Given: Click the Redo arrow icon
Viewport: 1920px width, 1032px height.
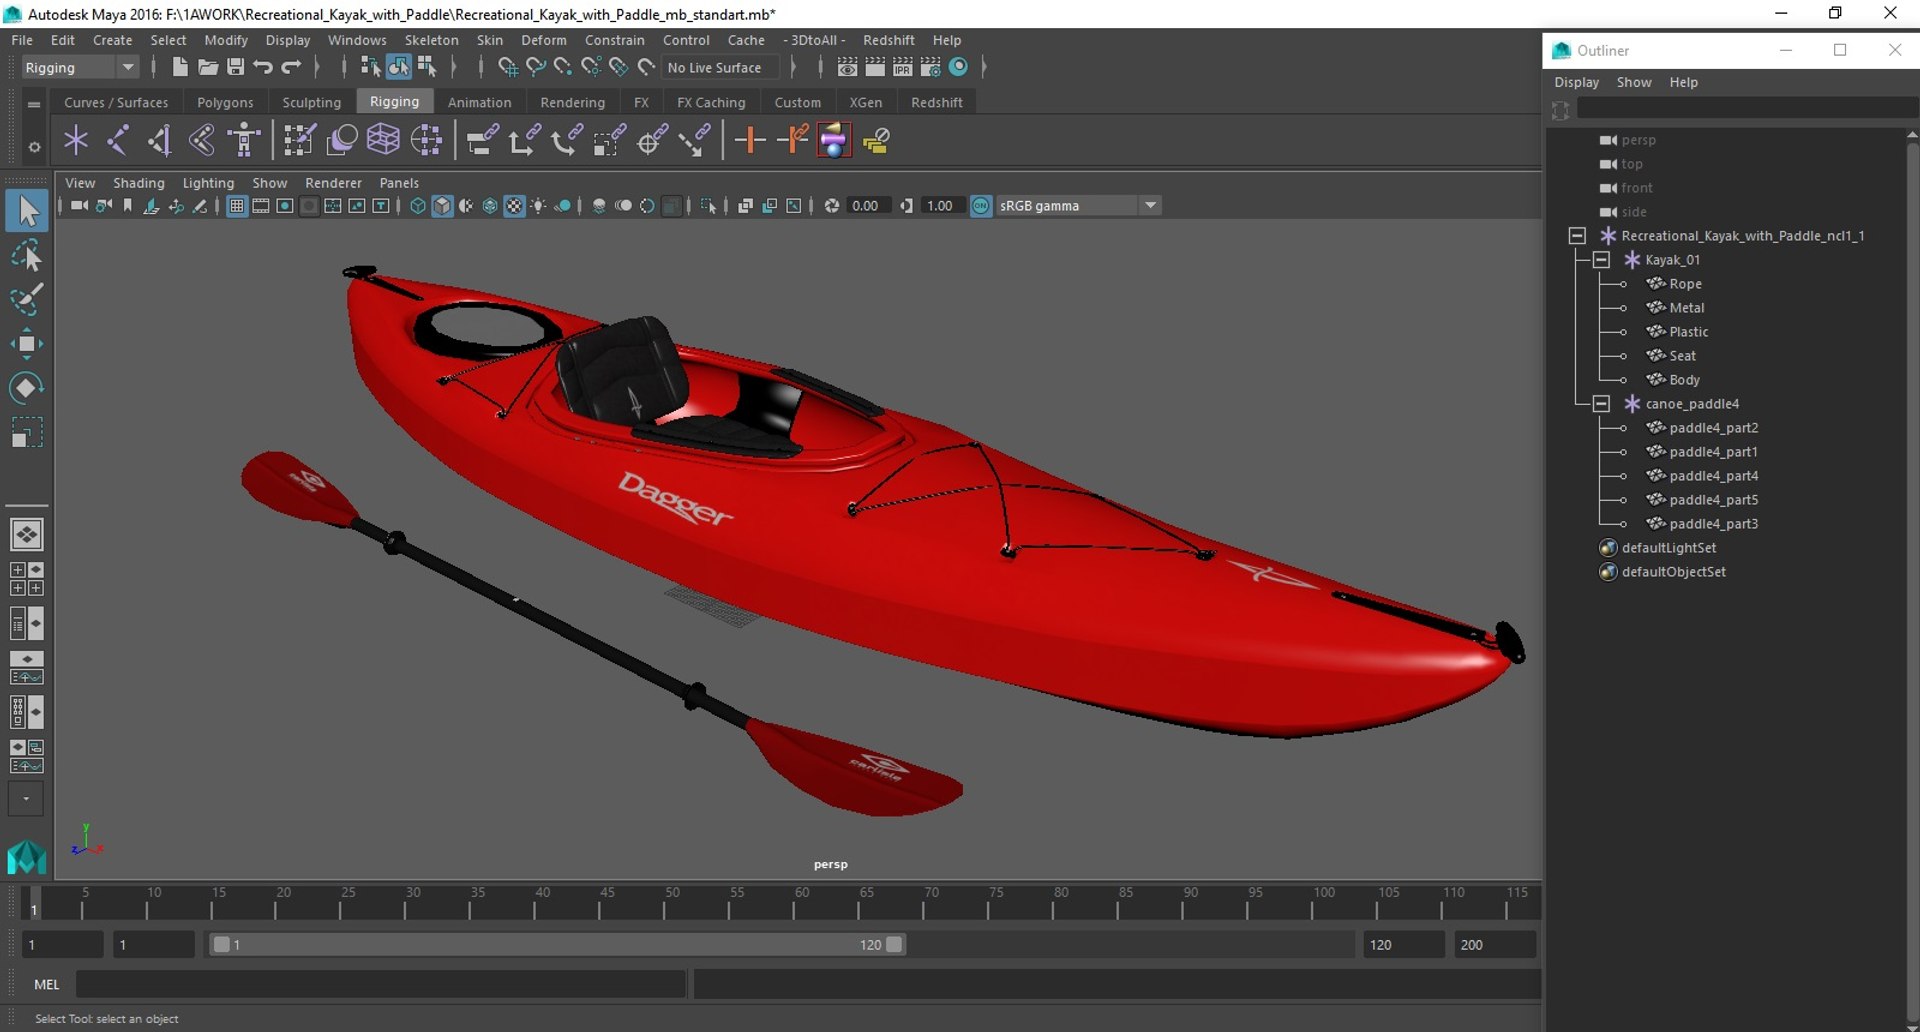Looking at the screenshot, I should click(291, 67).
